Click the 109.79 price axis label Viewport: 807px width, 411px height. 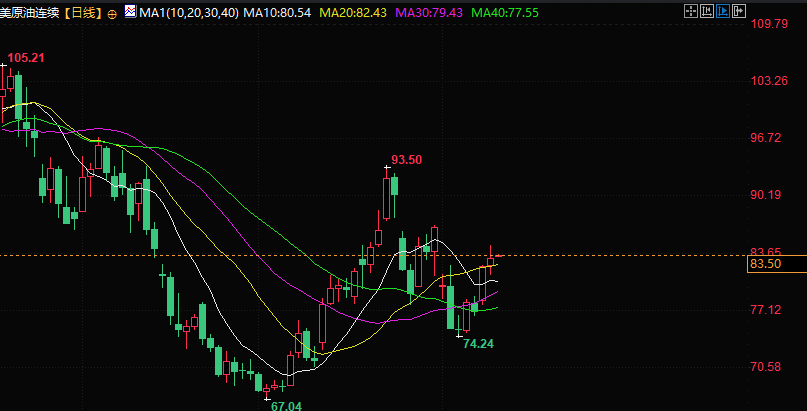pyautogui.click(x=769, y=24)
